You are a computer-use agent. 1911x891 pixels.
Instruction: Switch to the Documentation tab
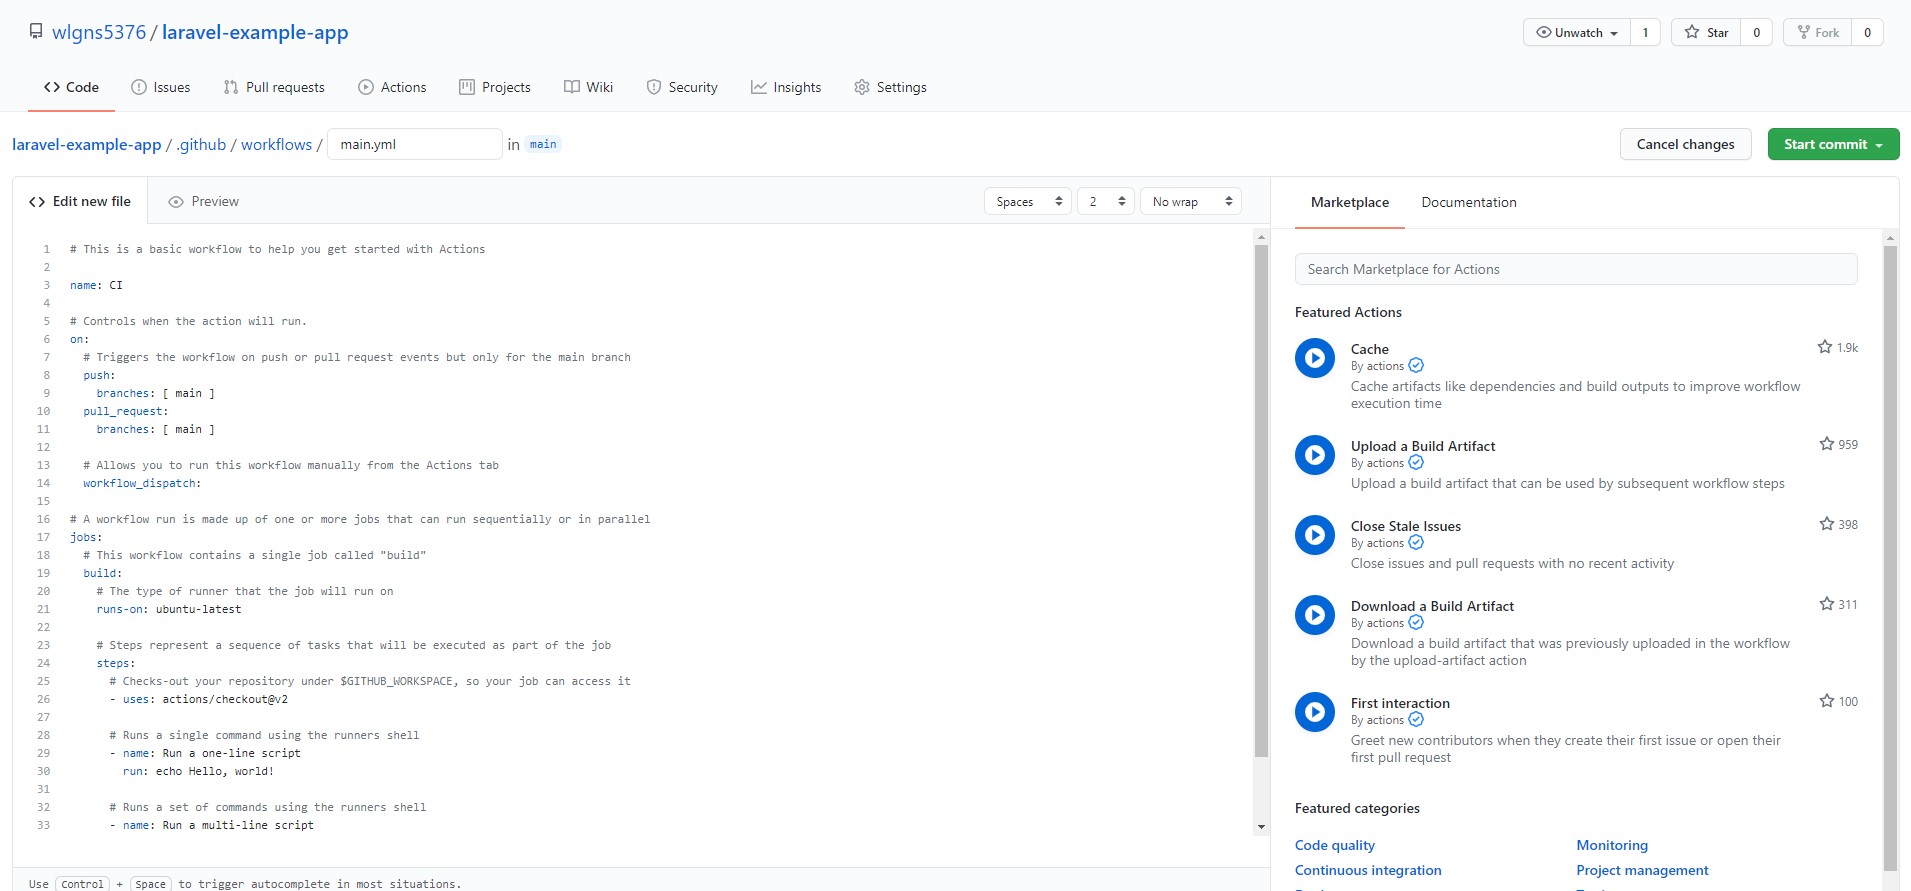(1469, 202)
